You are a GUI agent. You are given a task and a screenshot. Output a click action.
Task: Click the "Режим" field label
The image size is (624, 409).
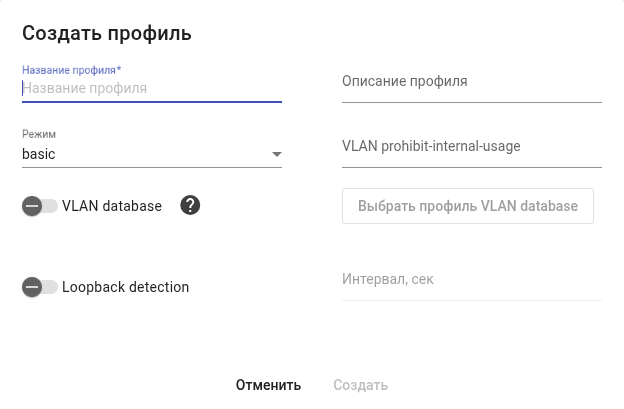click(x=40, y=134)
